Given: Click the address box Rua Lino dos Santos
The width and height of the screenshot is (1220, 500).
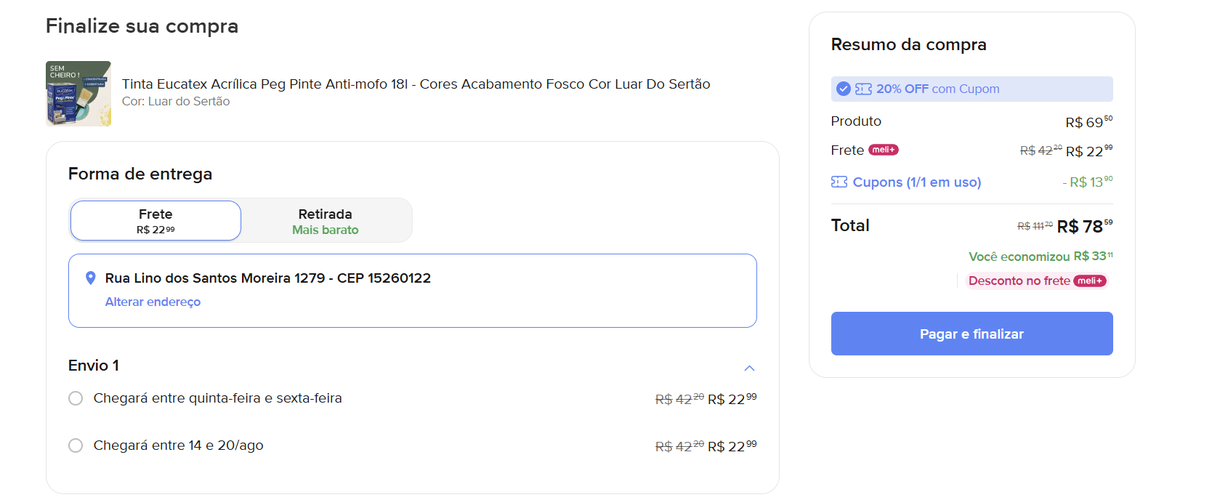Looking at the screenshot, I should 412,290.
